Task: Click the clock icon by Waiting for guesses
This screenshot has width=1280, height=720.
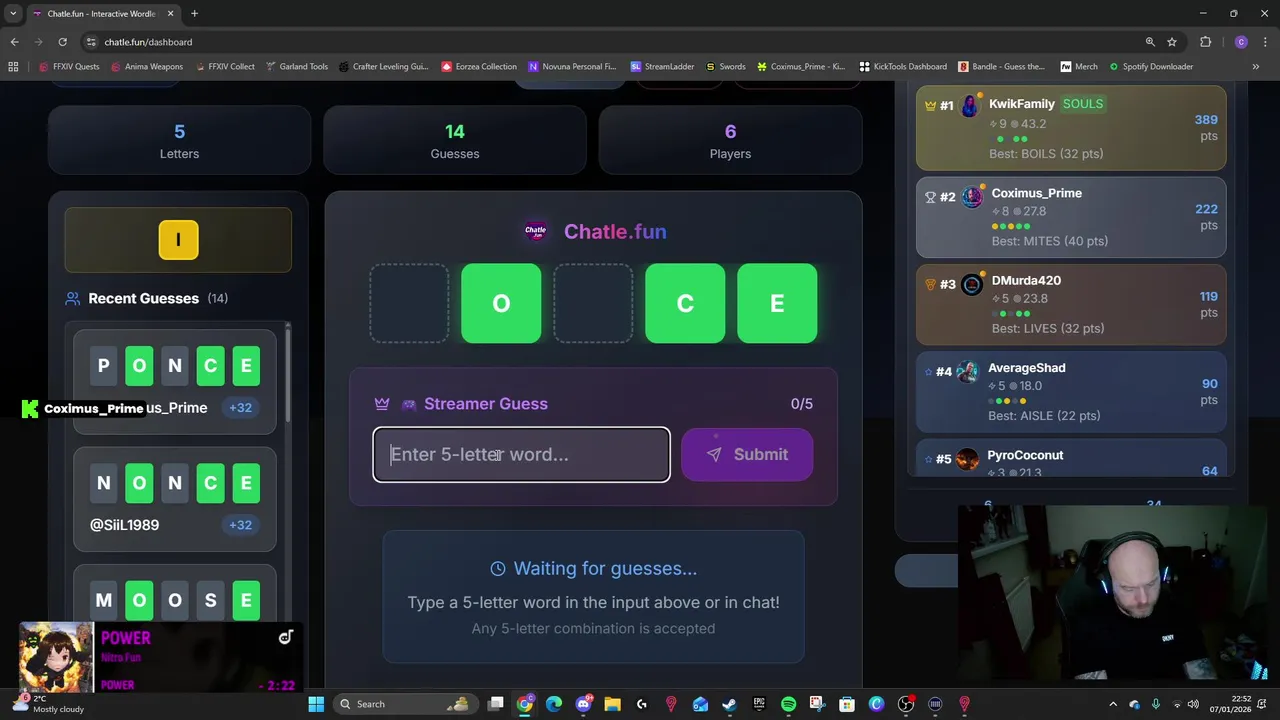Action: [x=498, y=568]
